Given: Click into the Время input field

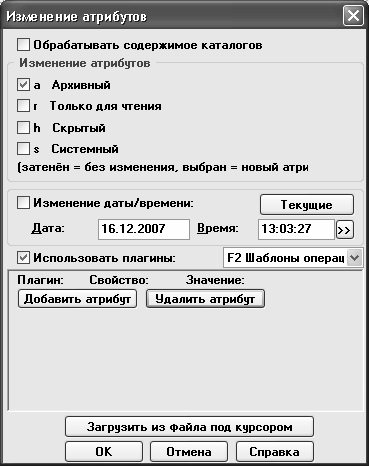Looking at the screenshot, I should (x=296, y=229).
